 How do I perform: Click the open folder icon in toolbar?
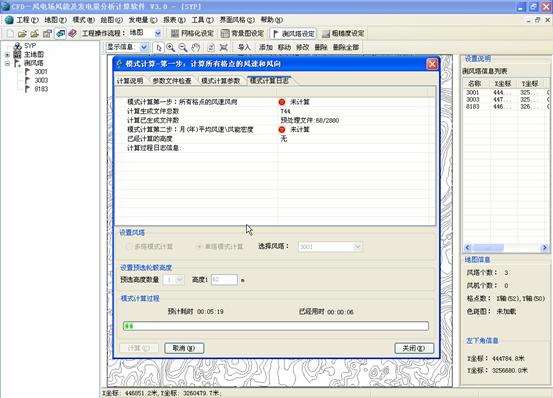22,33
